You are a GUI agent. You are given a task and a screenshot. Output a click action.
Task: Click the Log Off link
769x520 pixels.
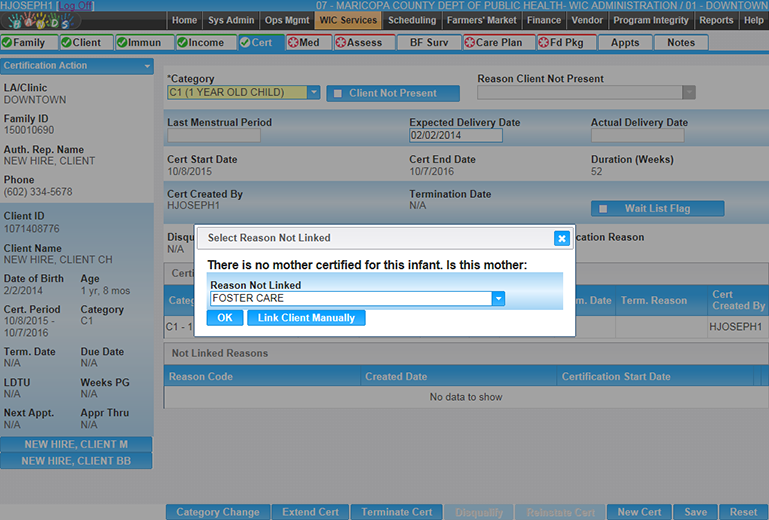click(x=76, y=6)
